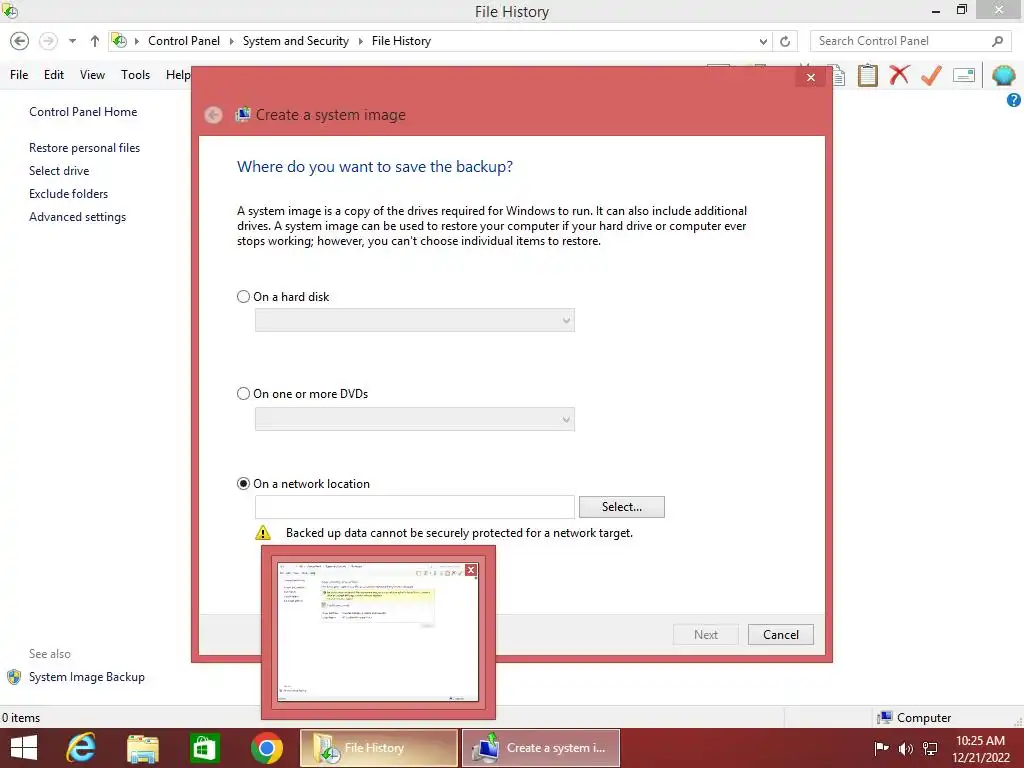Click the network location path field
Viewport: 1024px width, 768px height.
(415, 507)
